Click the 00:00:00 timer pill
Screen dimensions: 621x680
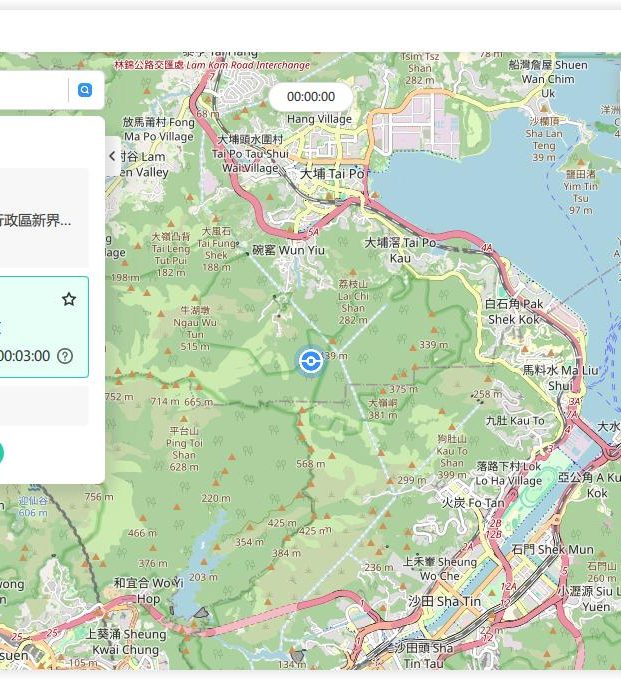(x=310, y=97)
